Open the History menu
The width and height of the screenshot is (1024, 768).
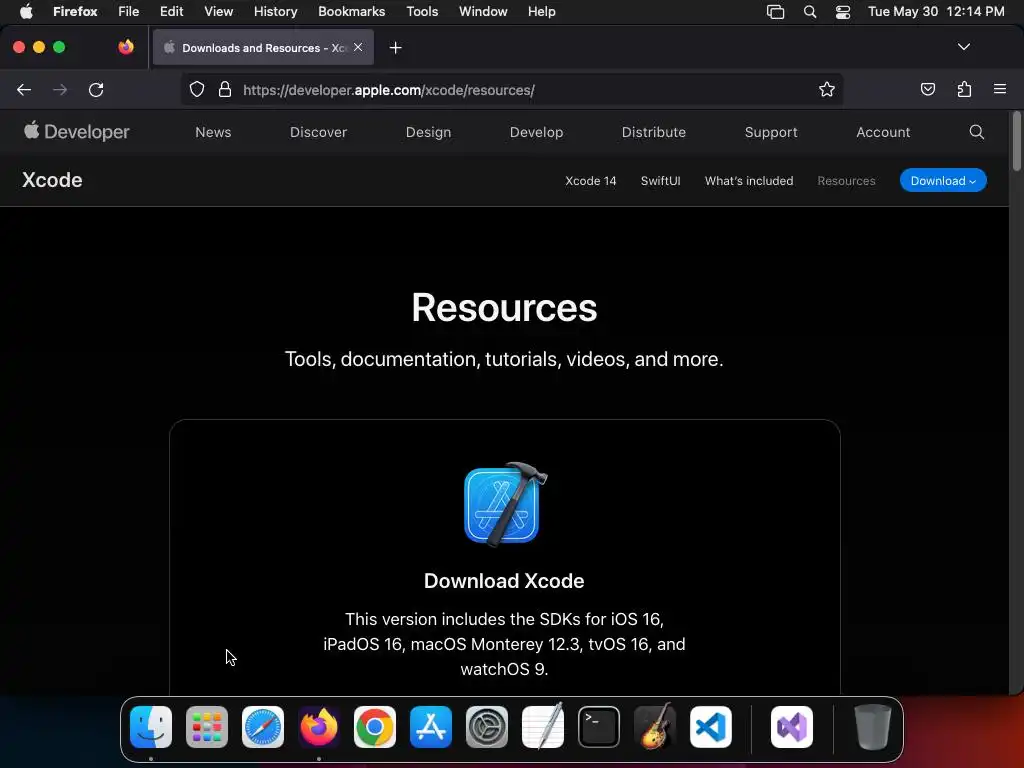[x=276, y=11]
